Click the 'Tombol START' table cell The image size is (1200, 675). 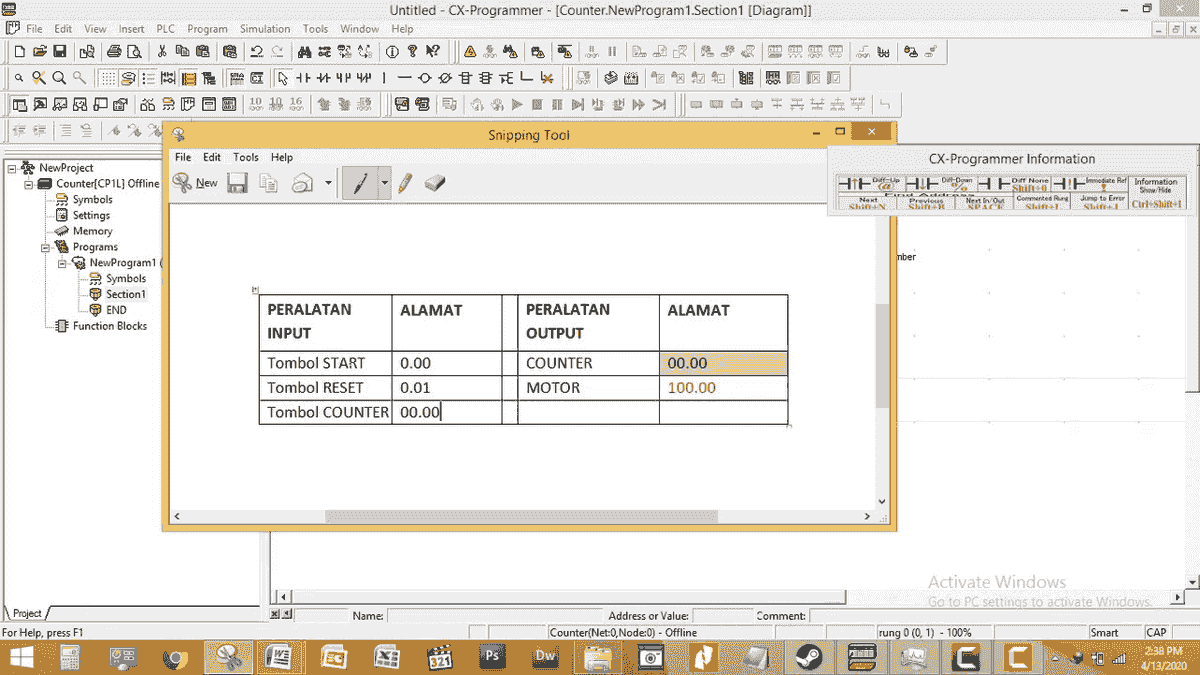(x=326, y=363)
